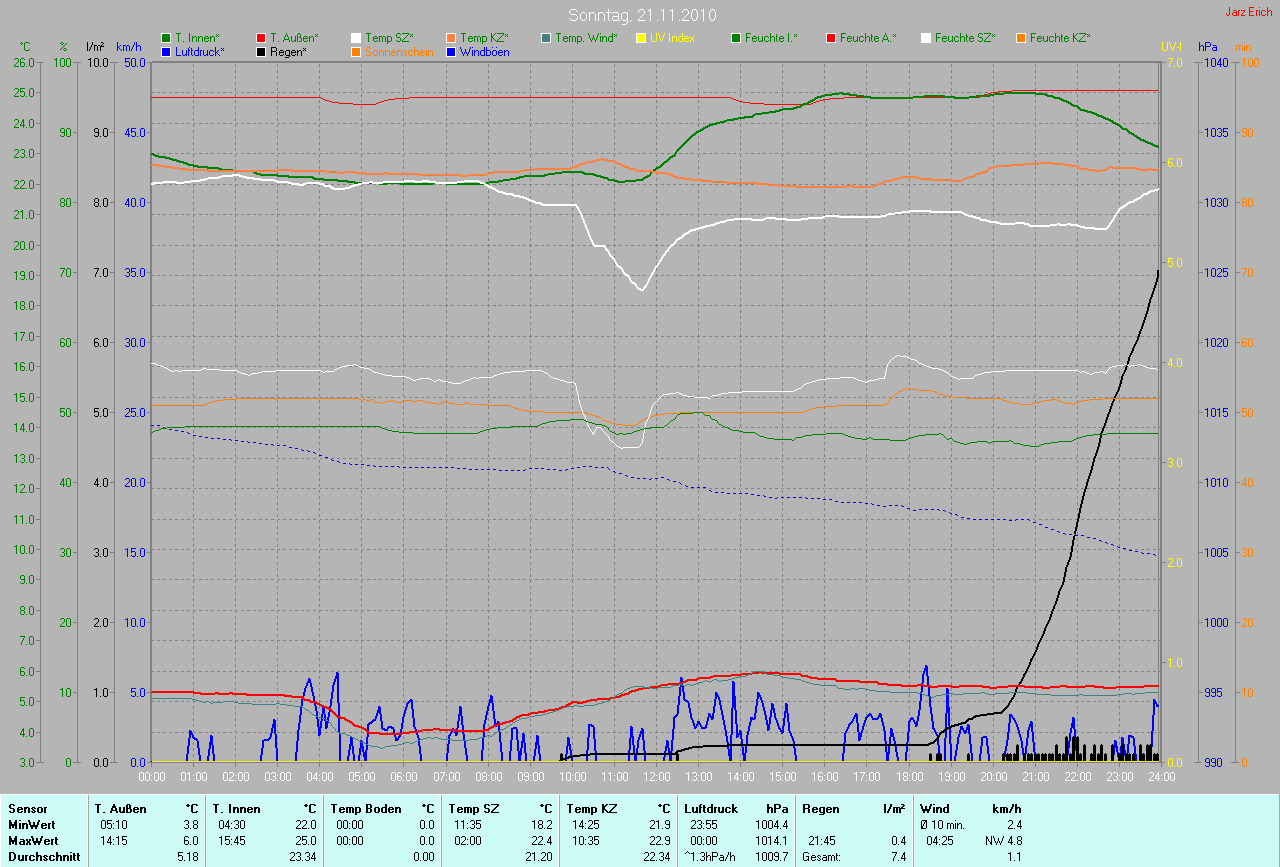Click the Jarz Erich label

click(x=1248, y=12)
